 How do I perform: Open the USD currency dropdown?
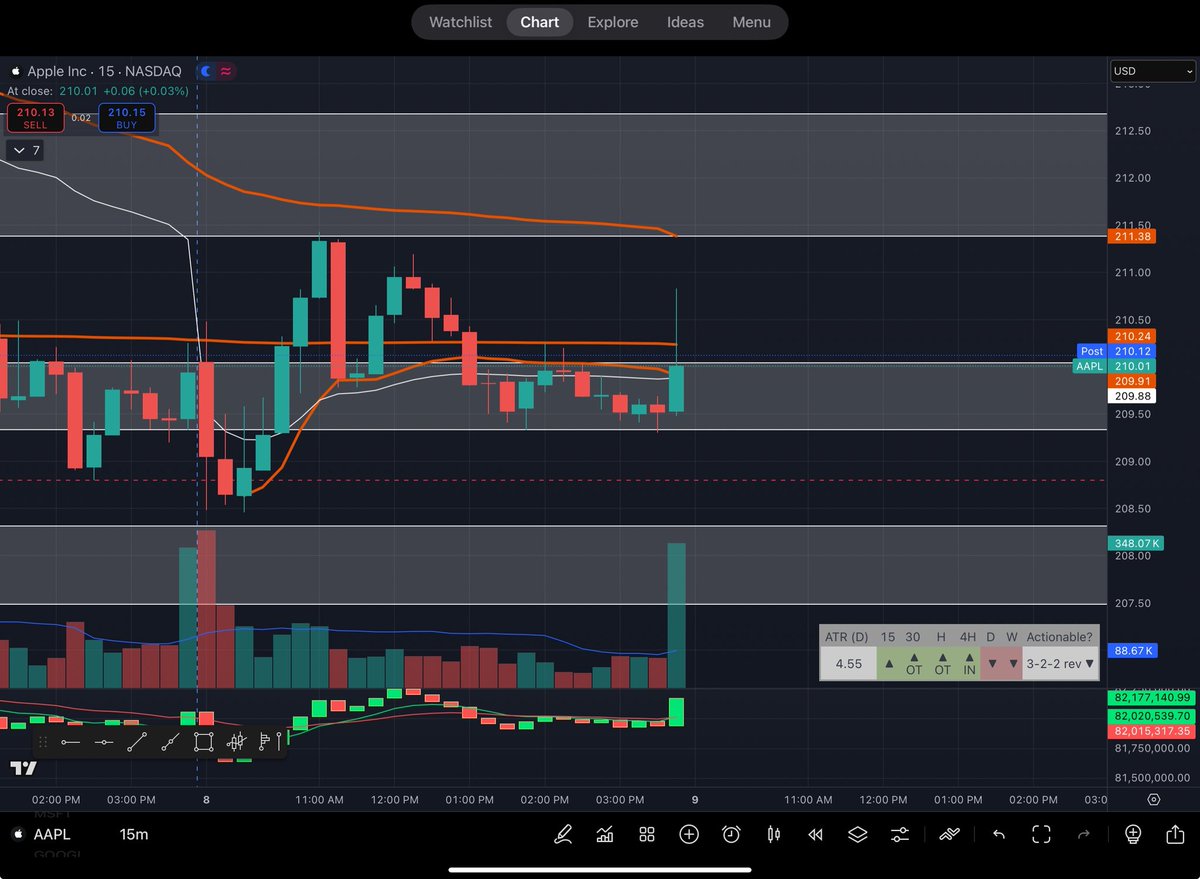tap(1153, 71)
